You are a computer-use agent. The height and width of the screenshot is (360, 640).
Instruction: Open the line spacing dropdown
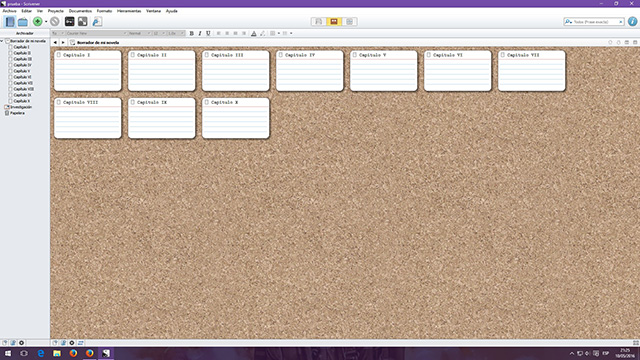coord(176,33)
